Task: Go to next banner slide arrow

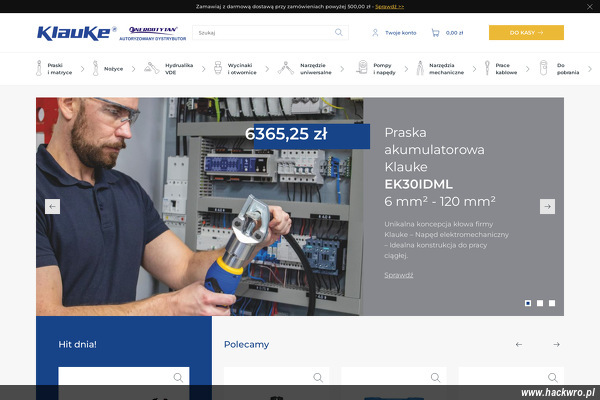Action: [x=547, y=206]
